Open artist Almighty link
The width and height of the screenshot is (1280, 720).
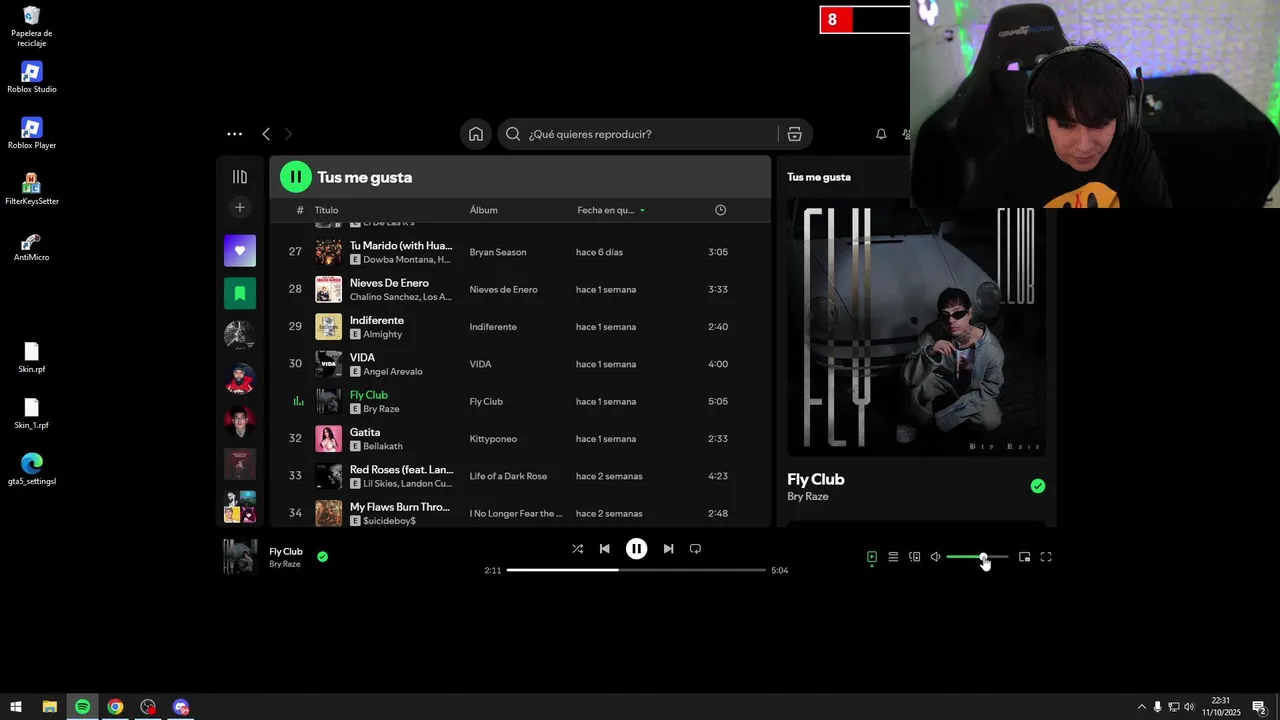pyautogui.click(x=382, y=334)
